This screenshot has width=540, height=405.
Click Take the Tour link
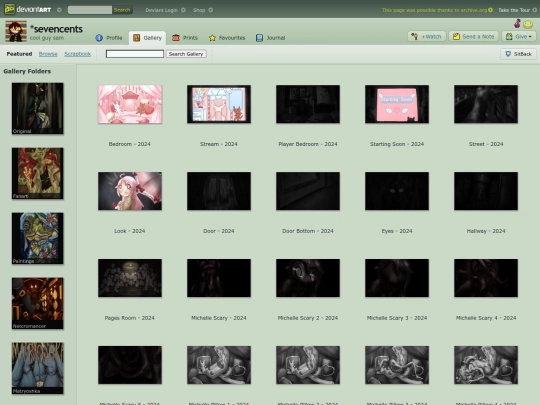point(514,10)
